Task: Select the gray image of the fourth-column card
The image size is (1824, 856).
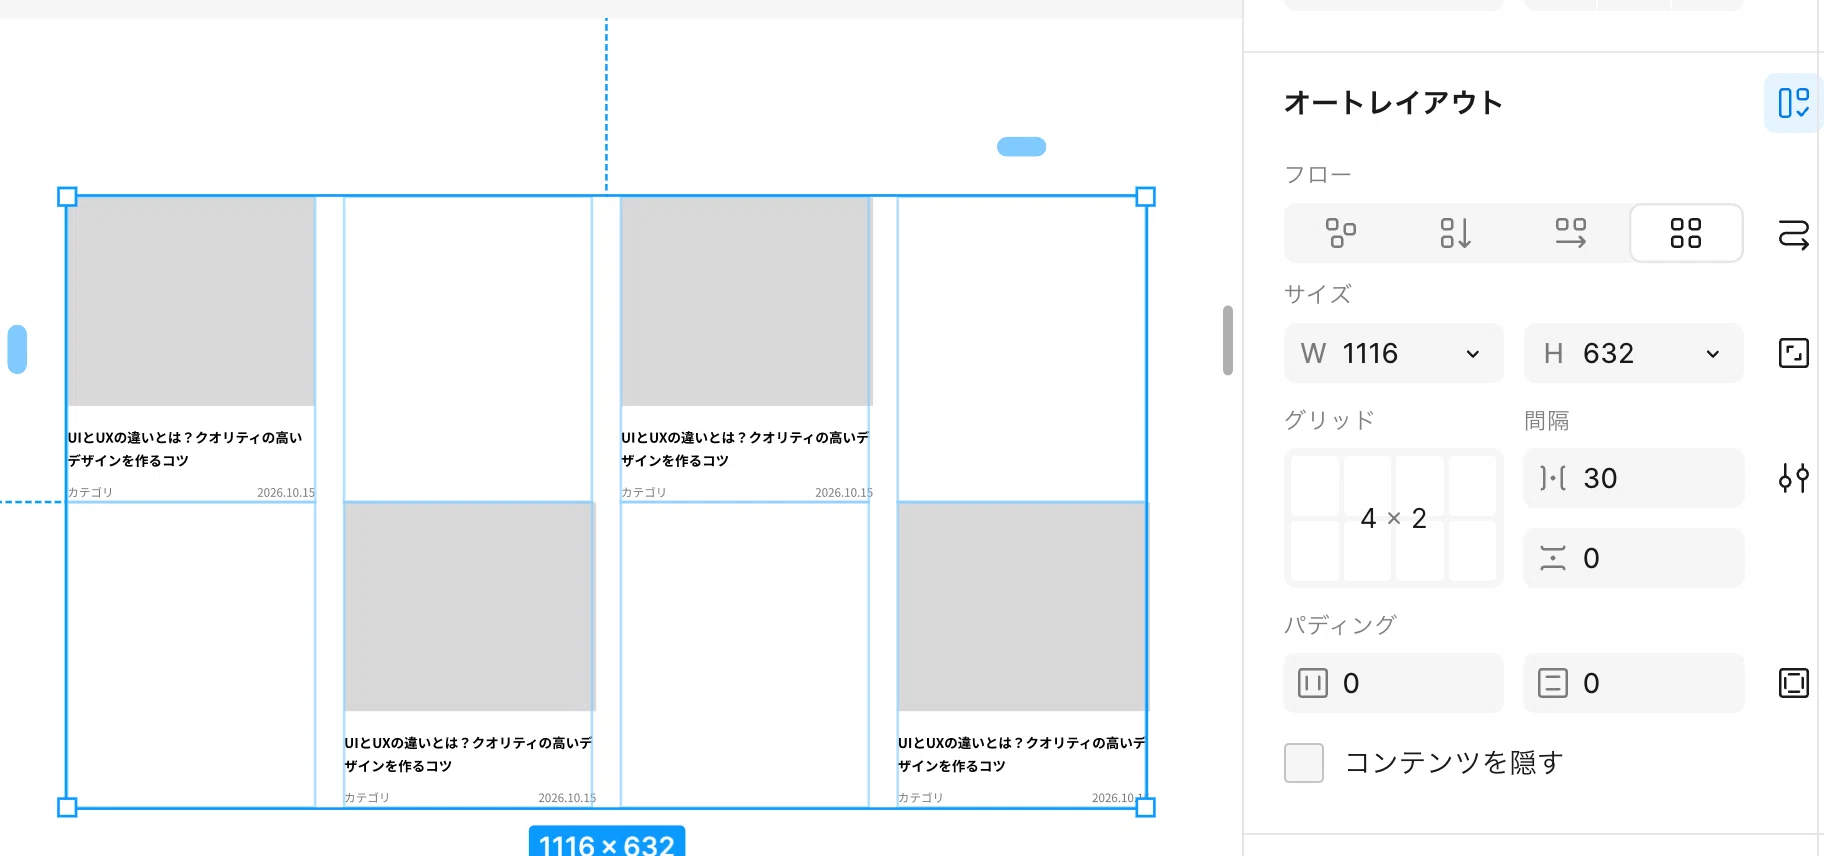Action: tap(1022, 607)
